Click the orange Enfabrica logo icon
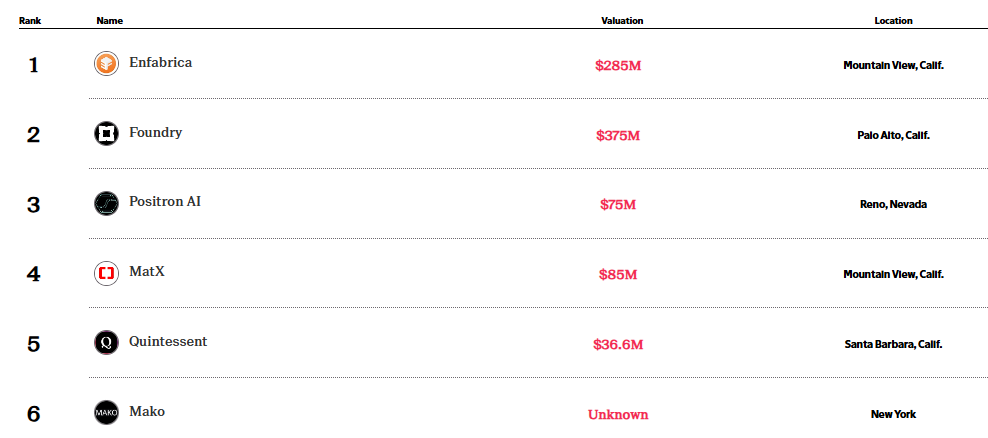 tap(106, 64)
